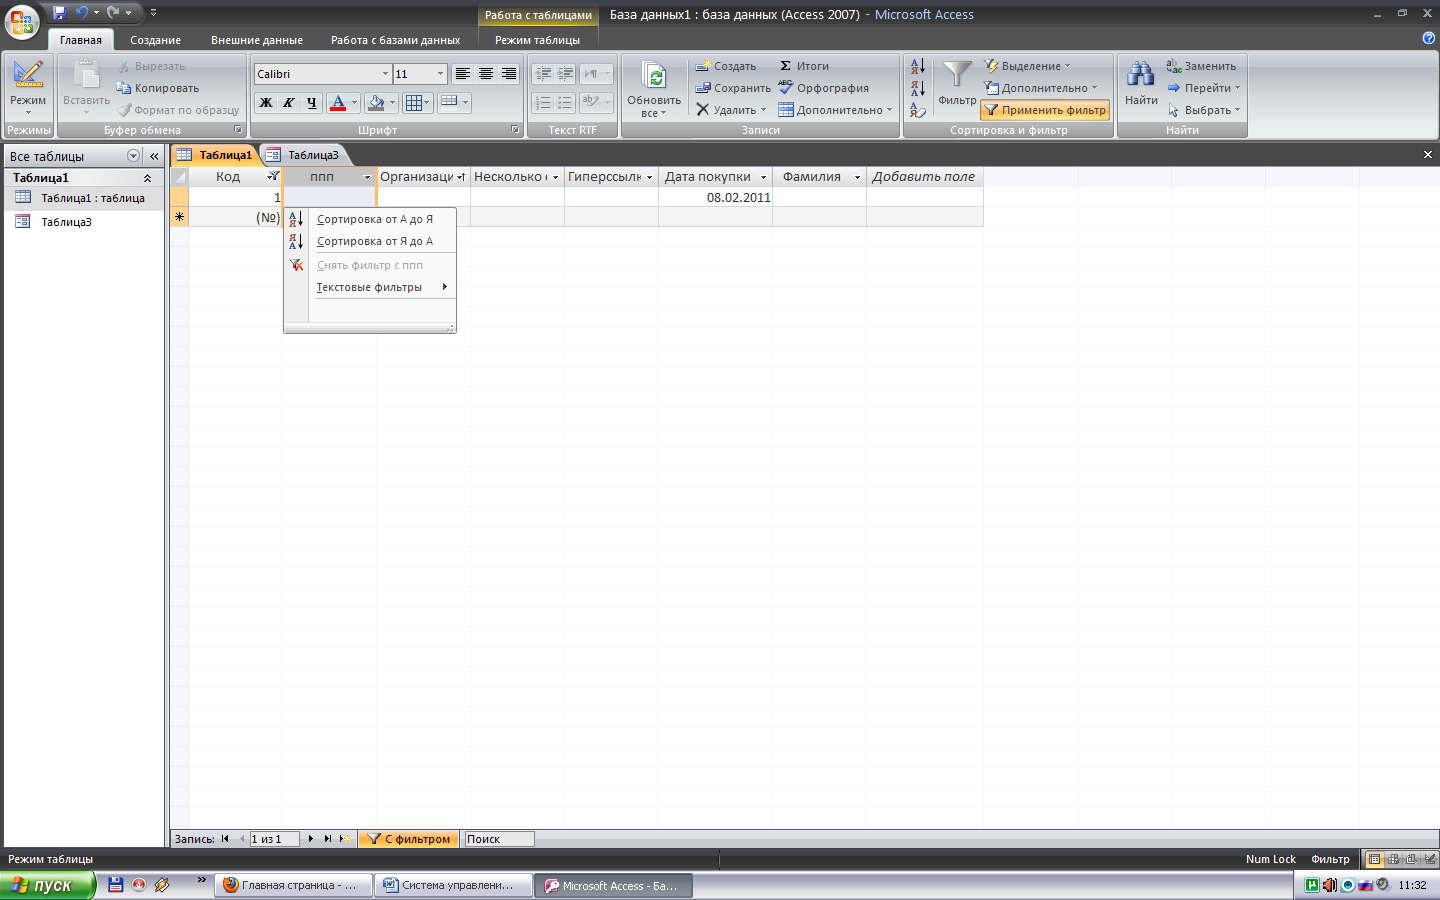This screenshot has width=1440, height=900.
Task: Switch to Внешние данные ribbon tab
Action: click(x=257, y=40)
